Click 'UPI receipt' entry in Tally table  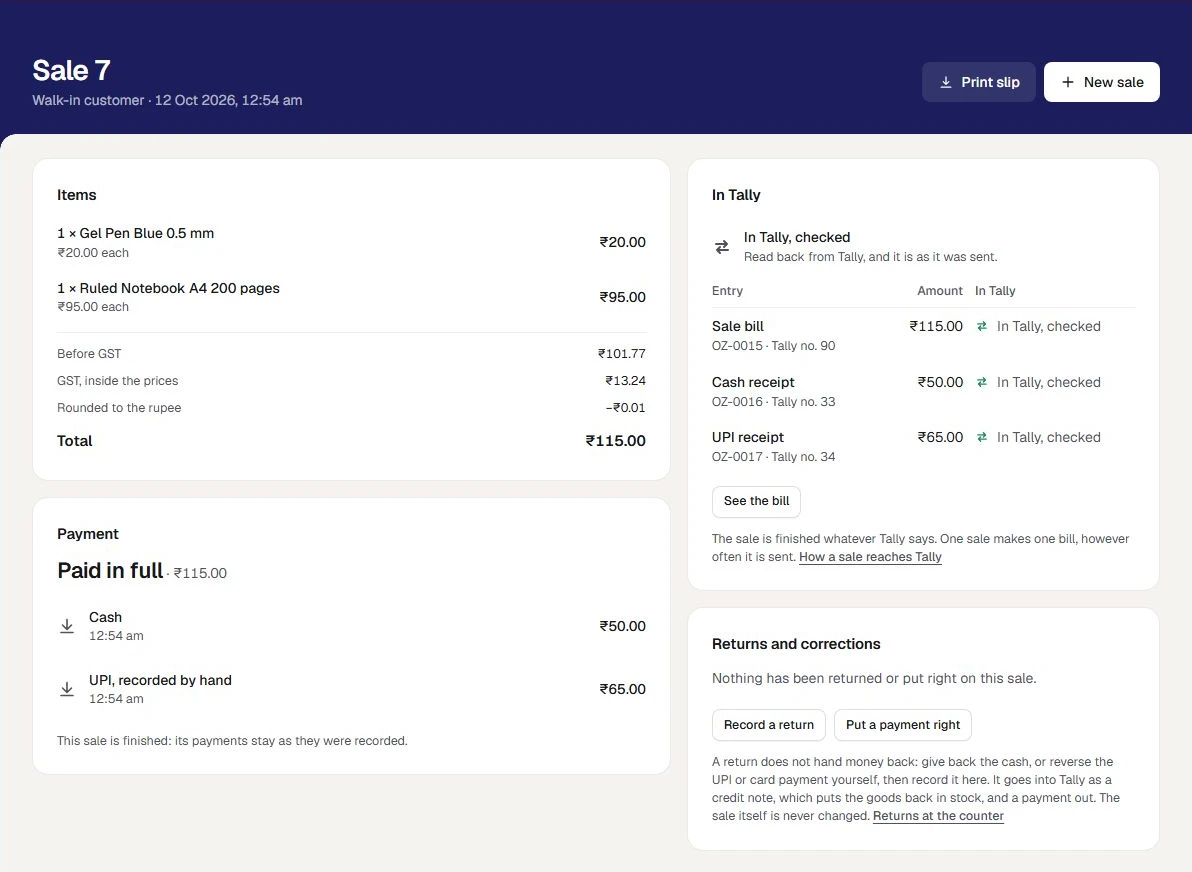click(747, 437)
